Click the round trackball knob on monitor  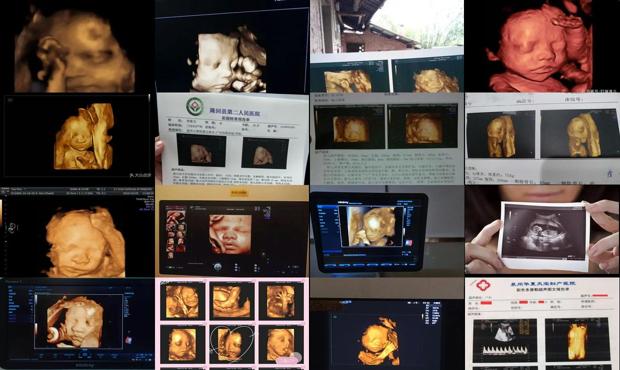coord(217,267)
